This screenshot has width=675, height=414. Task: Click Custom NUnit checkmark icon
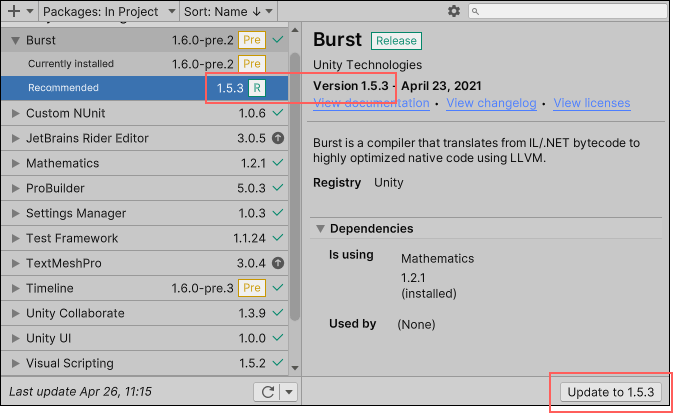(x=278, y=113)
